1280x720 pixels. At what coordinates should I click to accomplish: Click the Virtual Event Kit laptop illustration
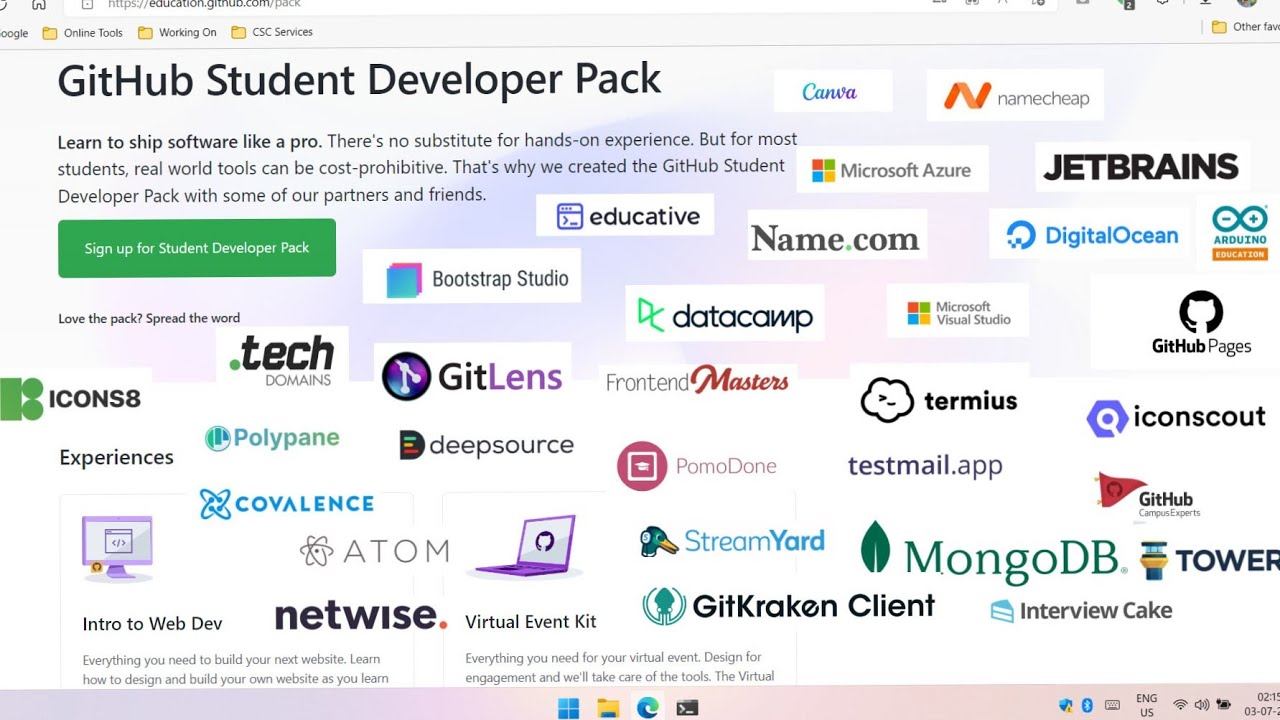point(526,547)
